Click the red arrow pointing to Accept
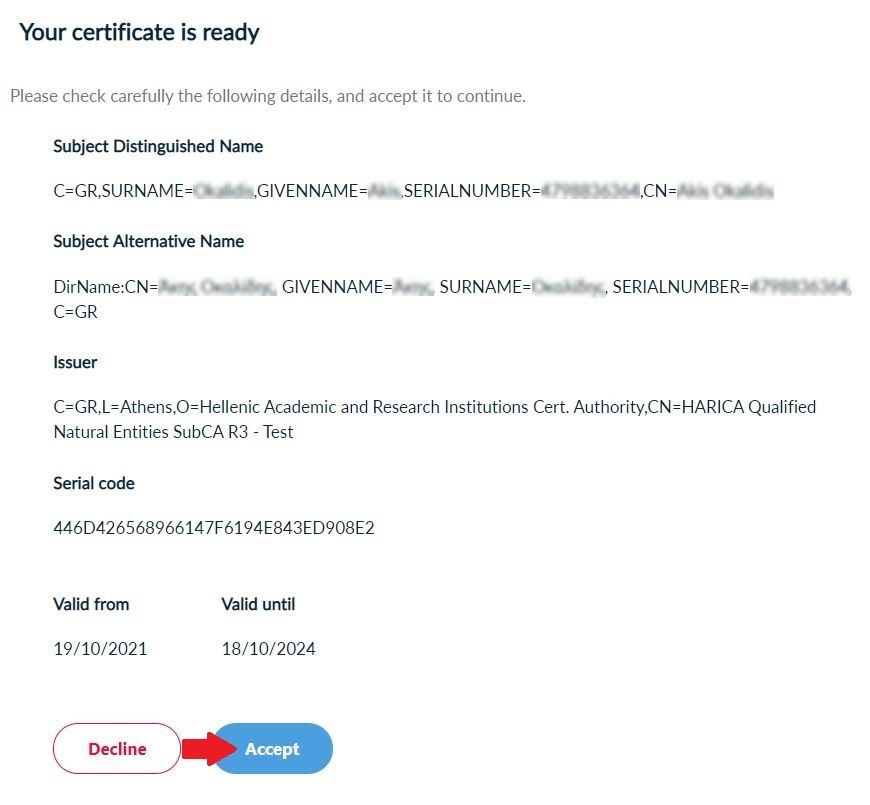 [x=212, y=748]
